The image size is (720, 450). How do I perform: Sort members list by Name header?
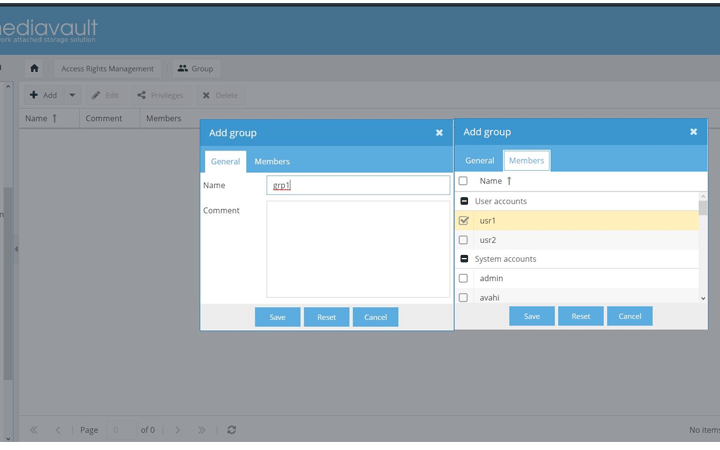pos(495,181)
